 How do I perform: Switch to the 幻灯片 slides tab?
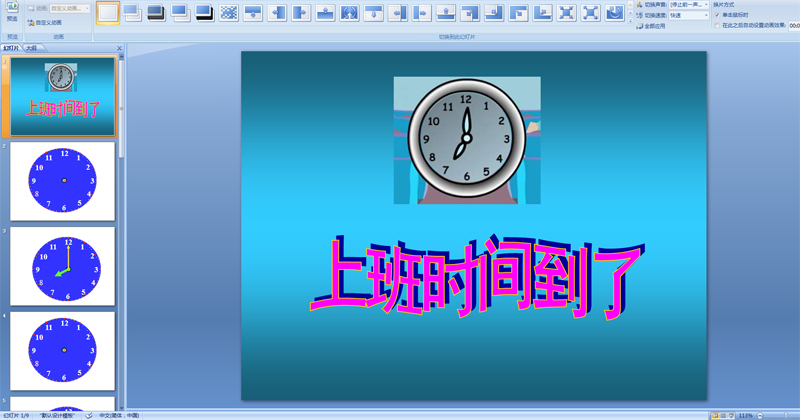coord(11,48)
